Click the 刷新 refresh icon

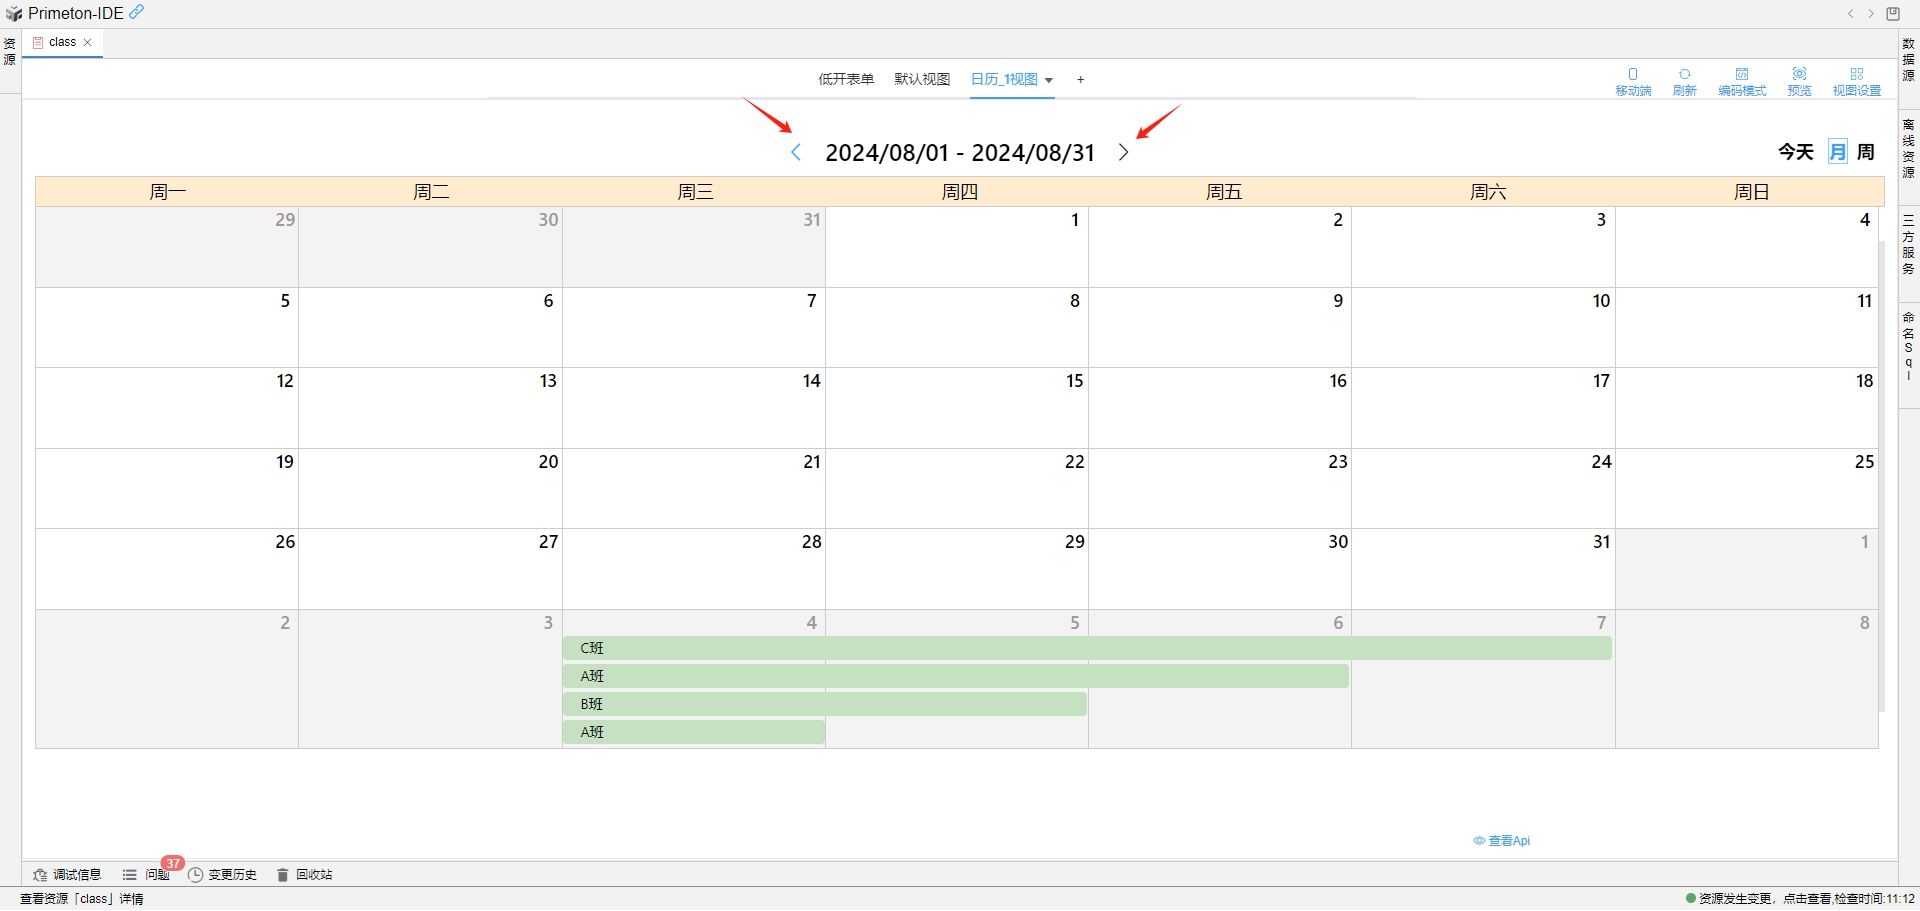tap(1684, 80)
